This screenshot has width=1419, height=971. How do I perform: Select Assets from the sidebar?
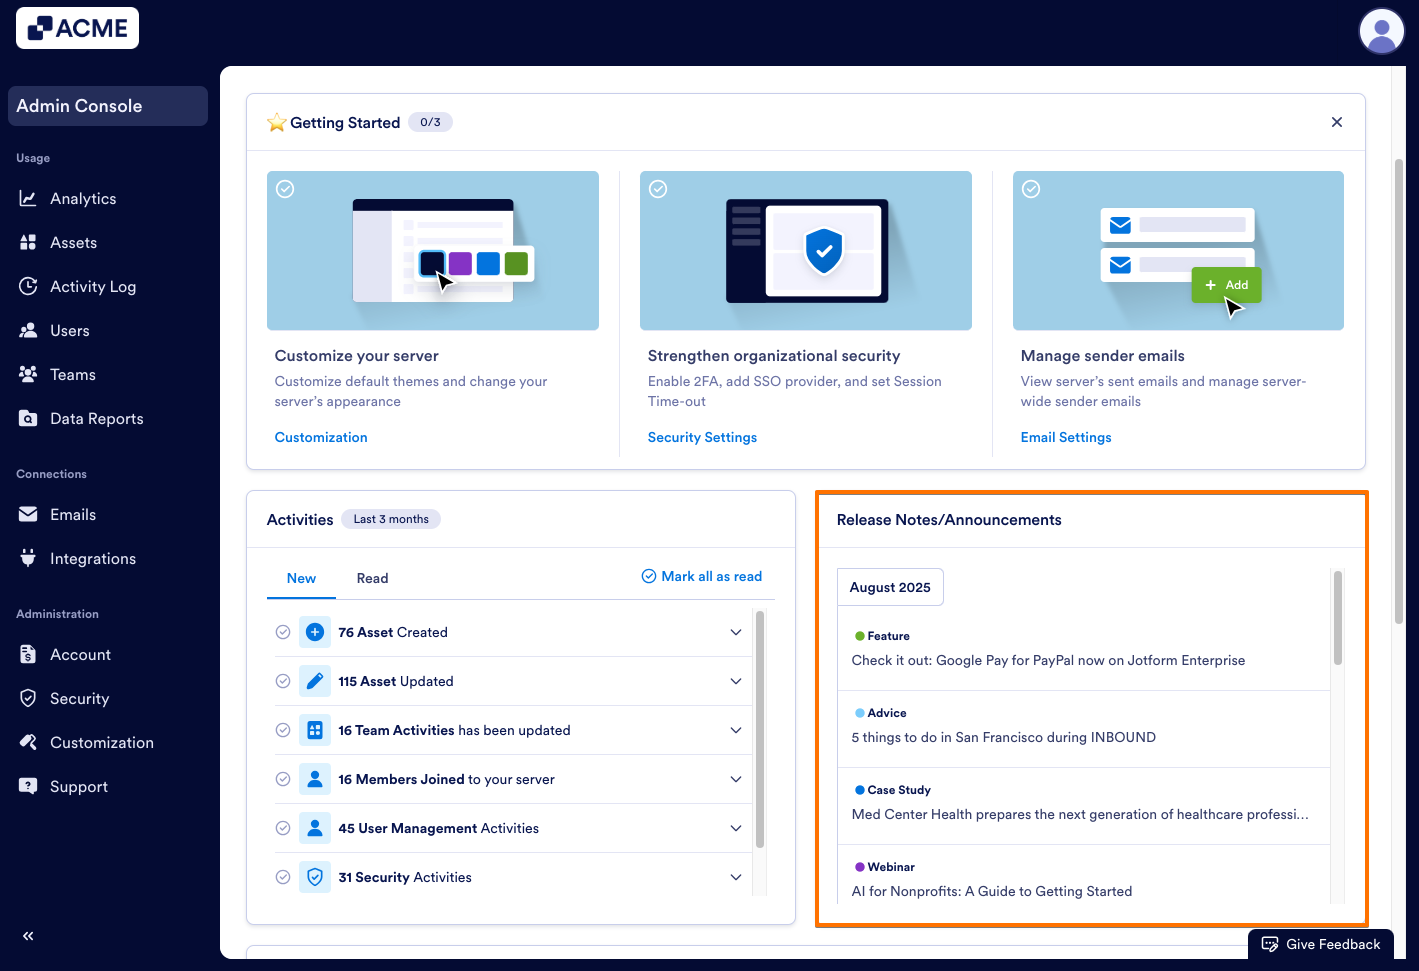74,242
